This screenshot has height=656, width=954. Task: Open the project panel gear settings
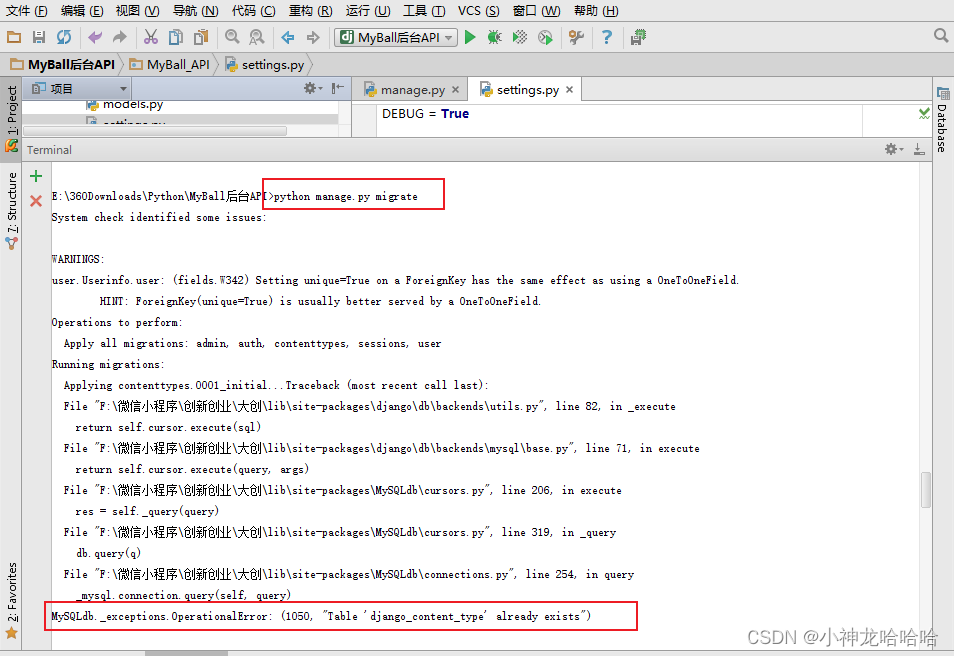tap(313, 88)
